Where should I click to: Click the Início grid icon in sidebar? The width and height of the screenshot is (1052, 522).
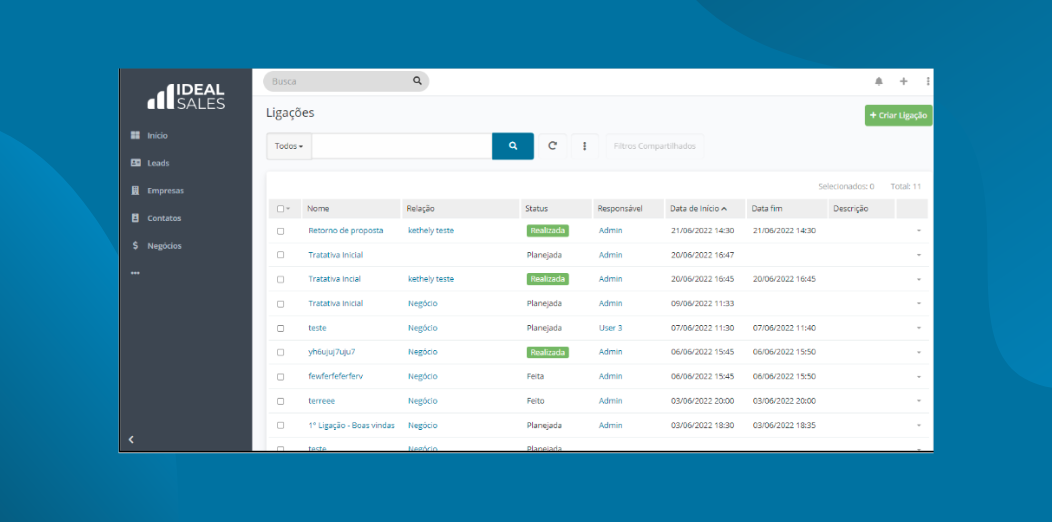click(135, 136)
